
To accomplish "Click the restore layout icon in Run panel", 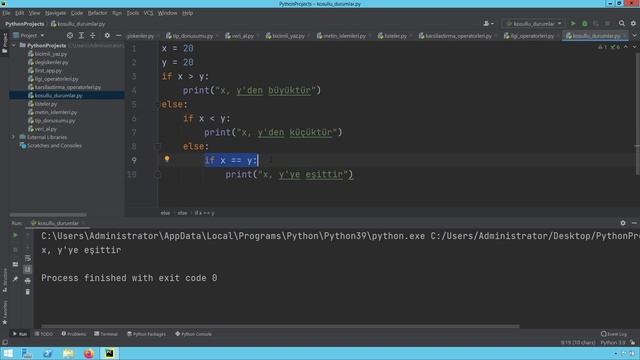I will pos(15,264).
